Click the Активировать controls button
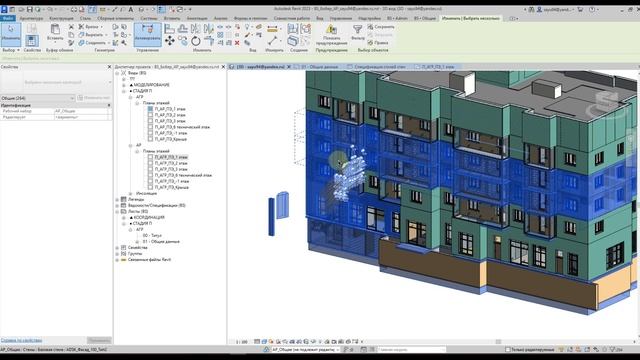 tap(148, 34)
